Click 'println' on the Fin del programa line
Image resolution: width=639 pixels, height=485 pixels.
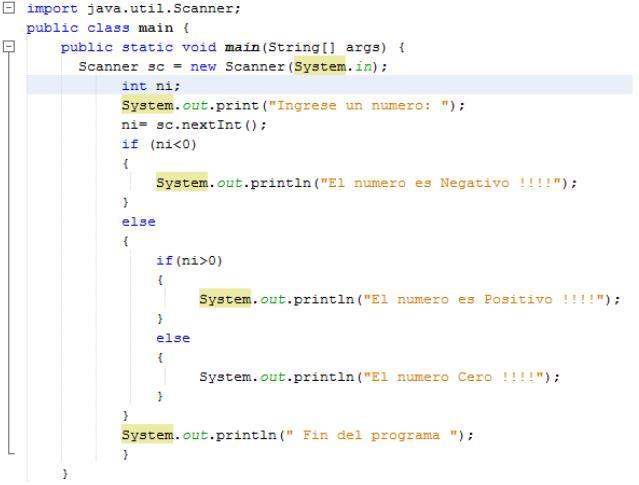246,435
